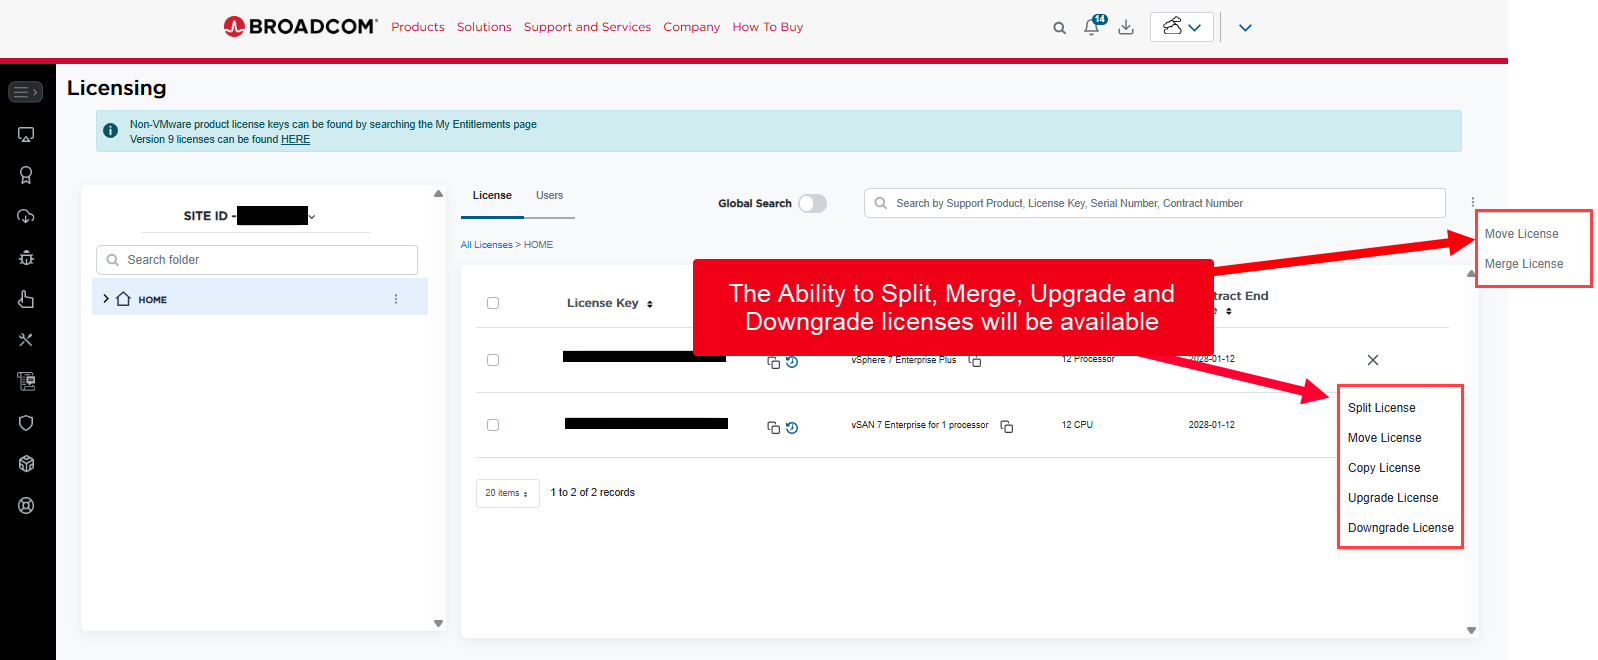Choose Downgrade License from the row menu
1598x660 pixels.
pos(1401,528)
